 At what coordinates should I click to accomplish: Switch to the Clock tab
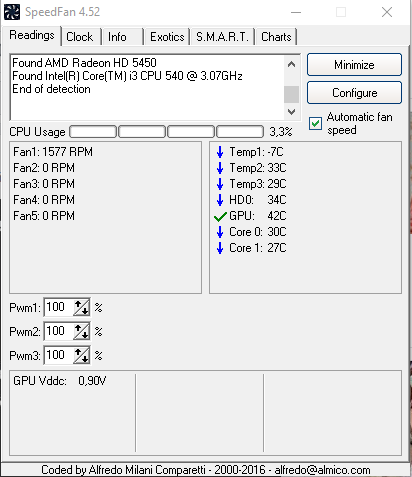pos(80,37)
